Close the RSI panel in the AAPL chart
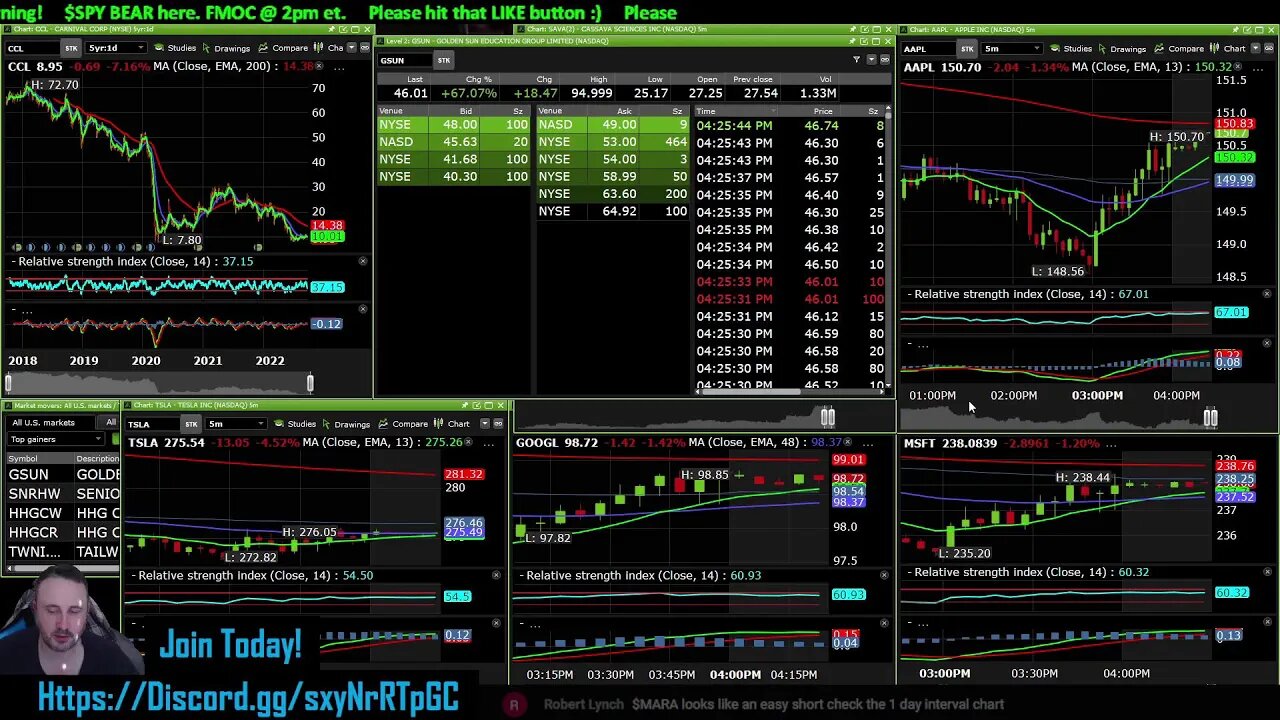The height and width of the screenshot is (720, 1280). pos(1267,294)
